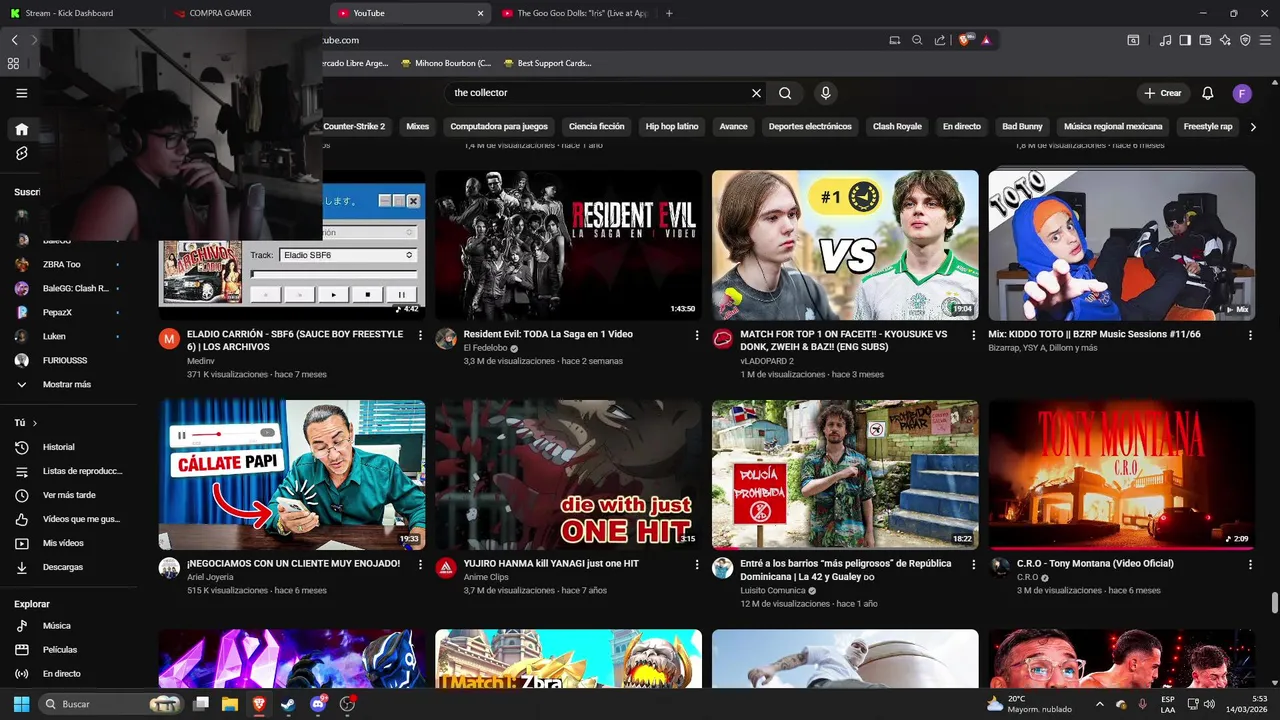Open Brave Shields lion icon
The image size is (1280, 720).
(x=965, y=40)
